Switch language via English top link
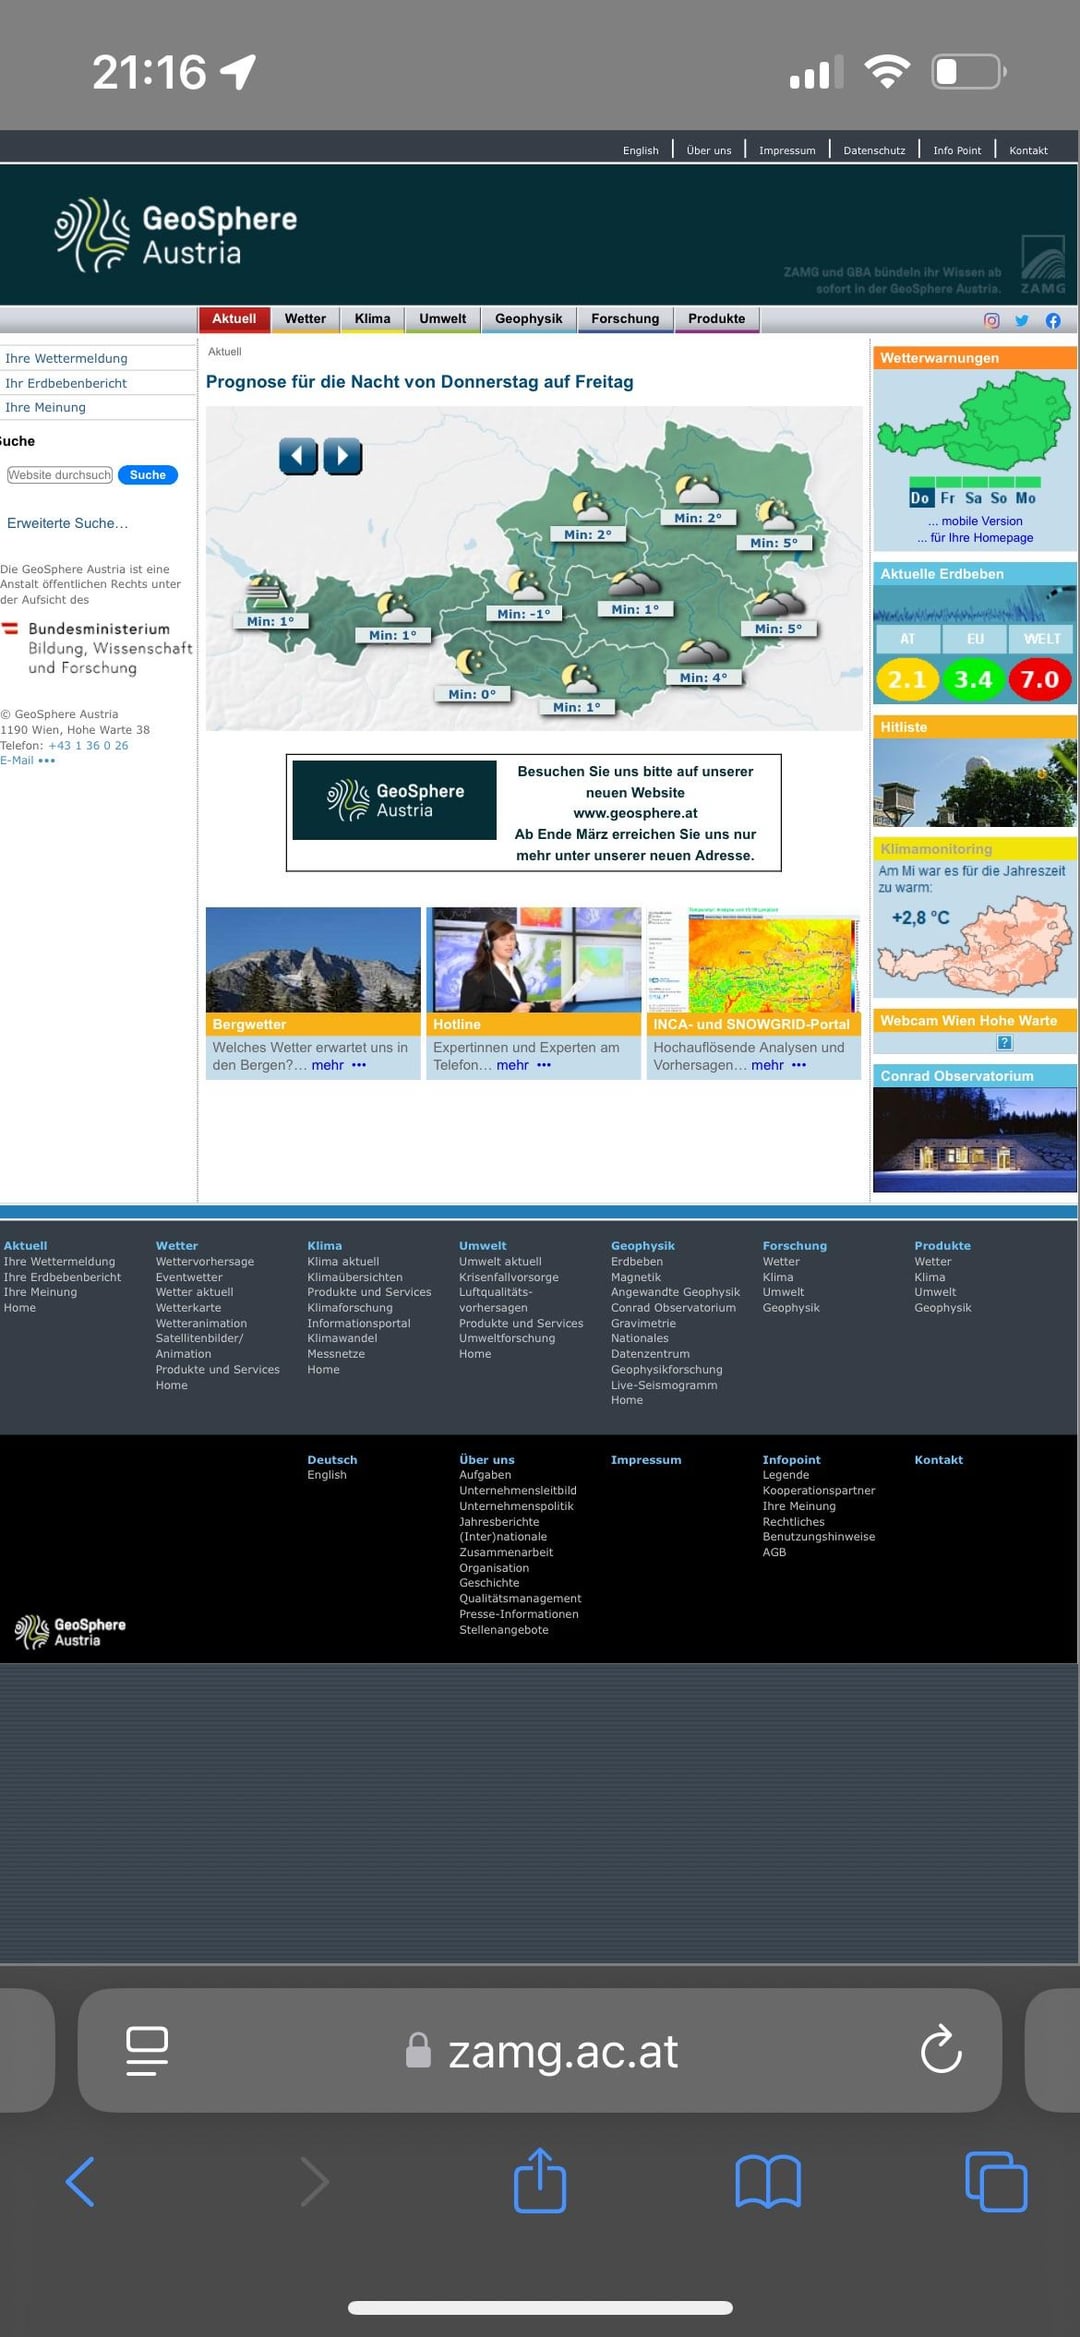 click(641, 151)
